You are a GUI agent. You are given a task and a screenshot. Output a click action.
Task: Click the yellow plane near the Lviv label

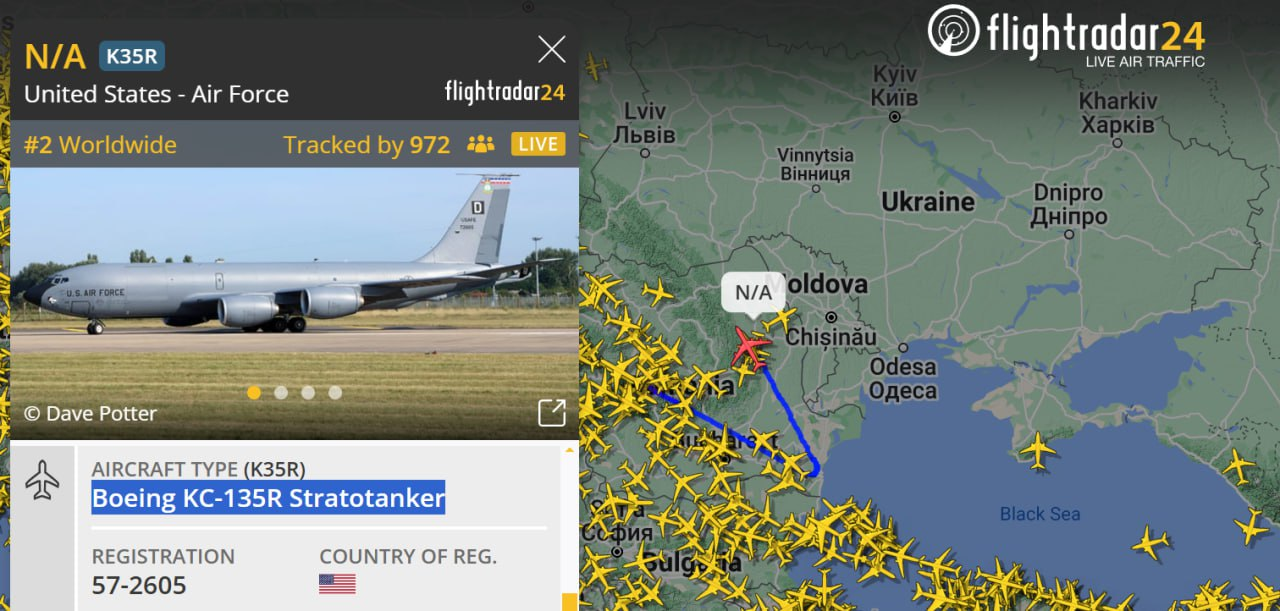[595, 66]
